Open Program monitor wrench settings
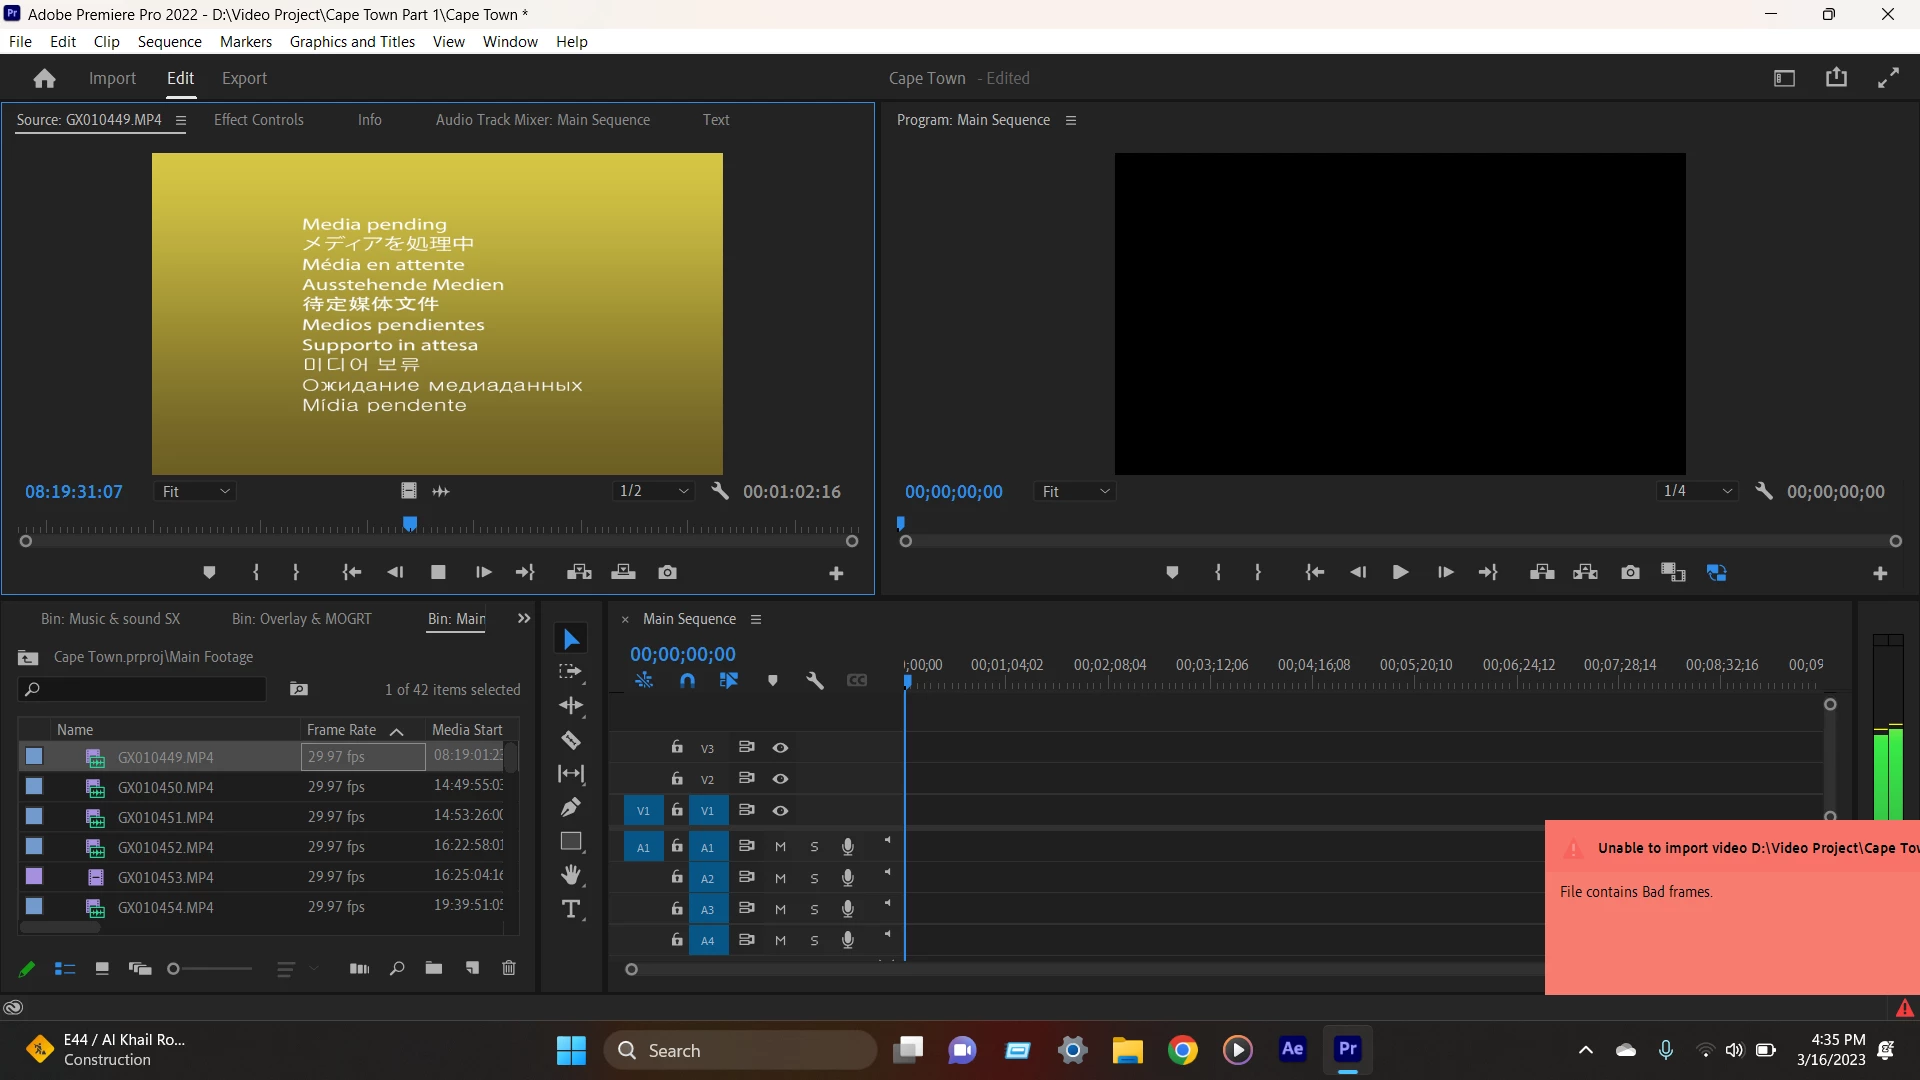This screenshot has width=1920, height=1080. 1764,491
